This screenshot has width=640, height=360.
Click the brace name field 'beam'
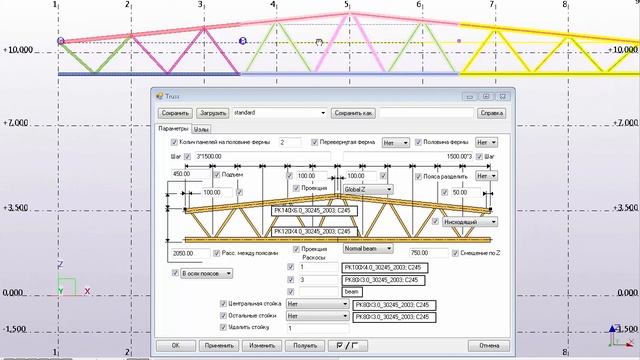tap(352, 292)
